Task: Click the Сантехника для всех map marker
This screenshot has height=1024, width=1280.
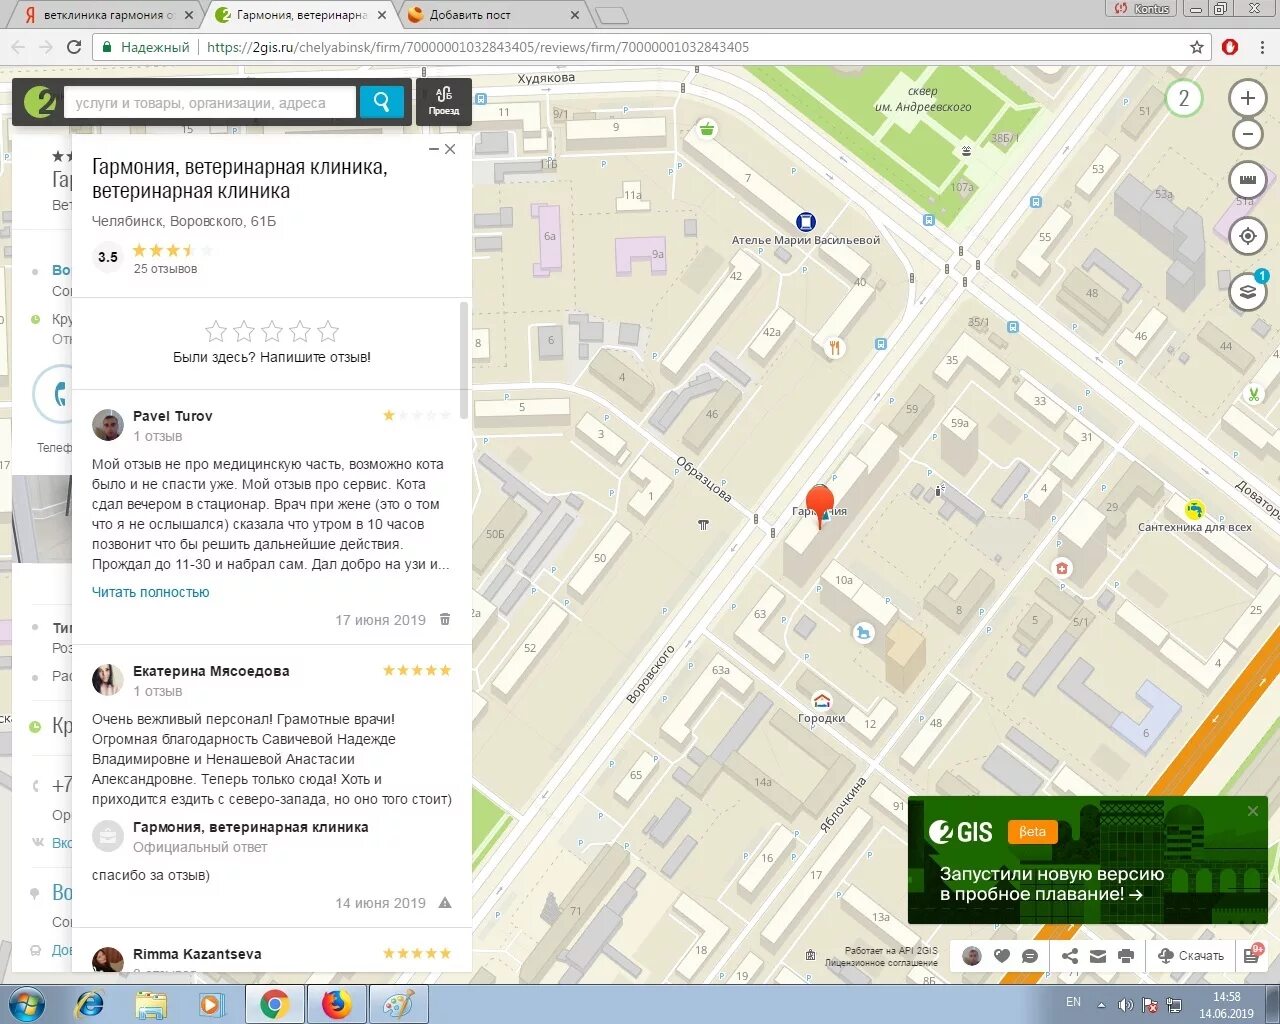Action: tap(1194, 510)
